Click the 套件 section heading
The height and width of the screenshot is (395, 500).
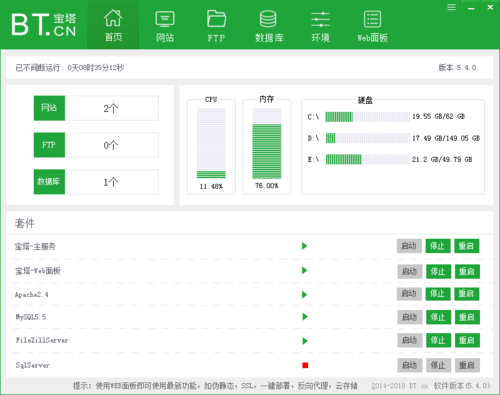(24, 223)
